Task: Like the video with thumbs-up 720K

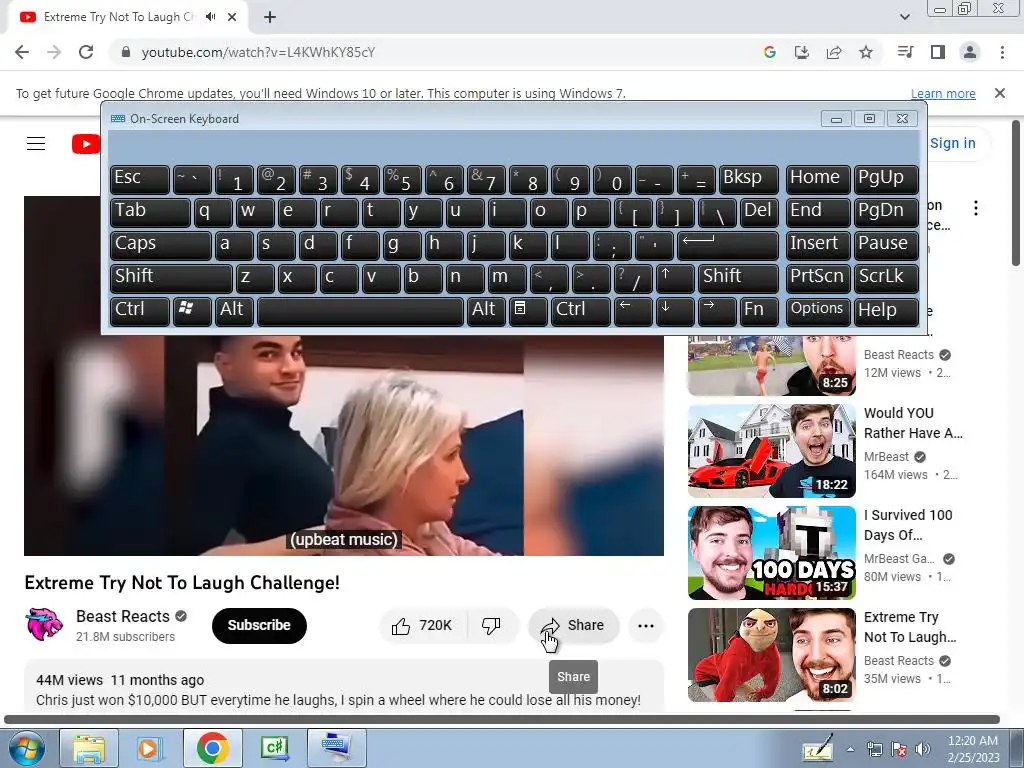Action: (x=423, y=626)
